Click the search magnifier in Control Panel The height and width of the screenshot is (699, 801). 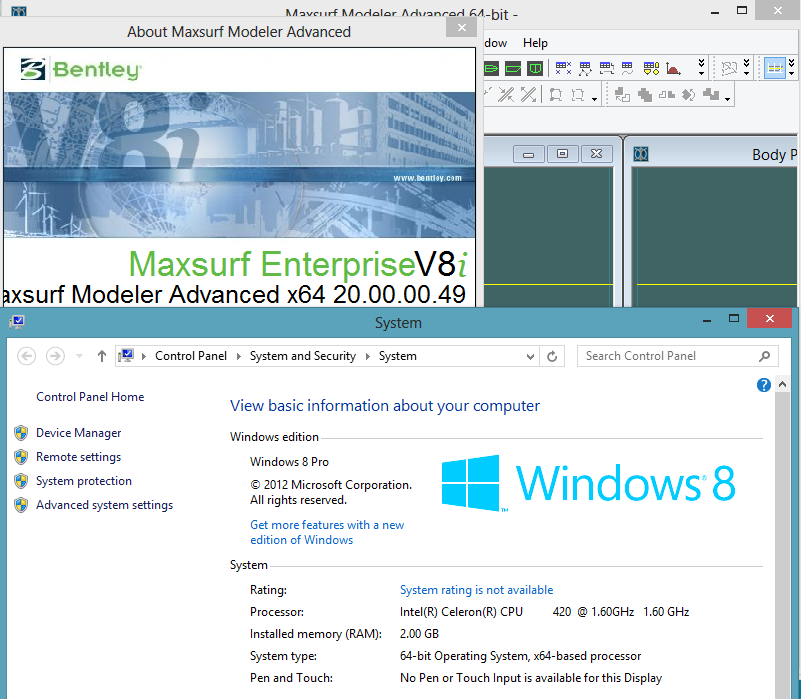tap(764, 356)
